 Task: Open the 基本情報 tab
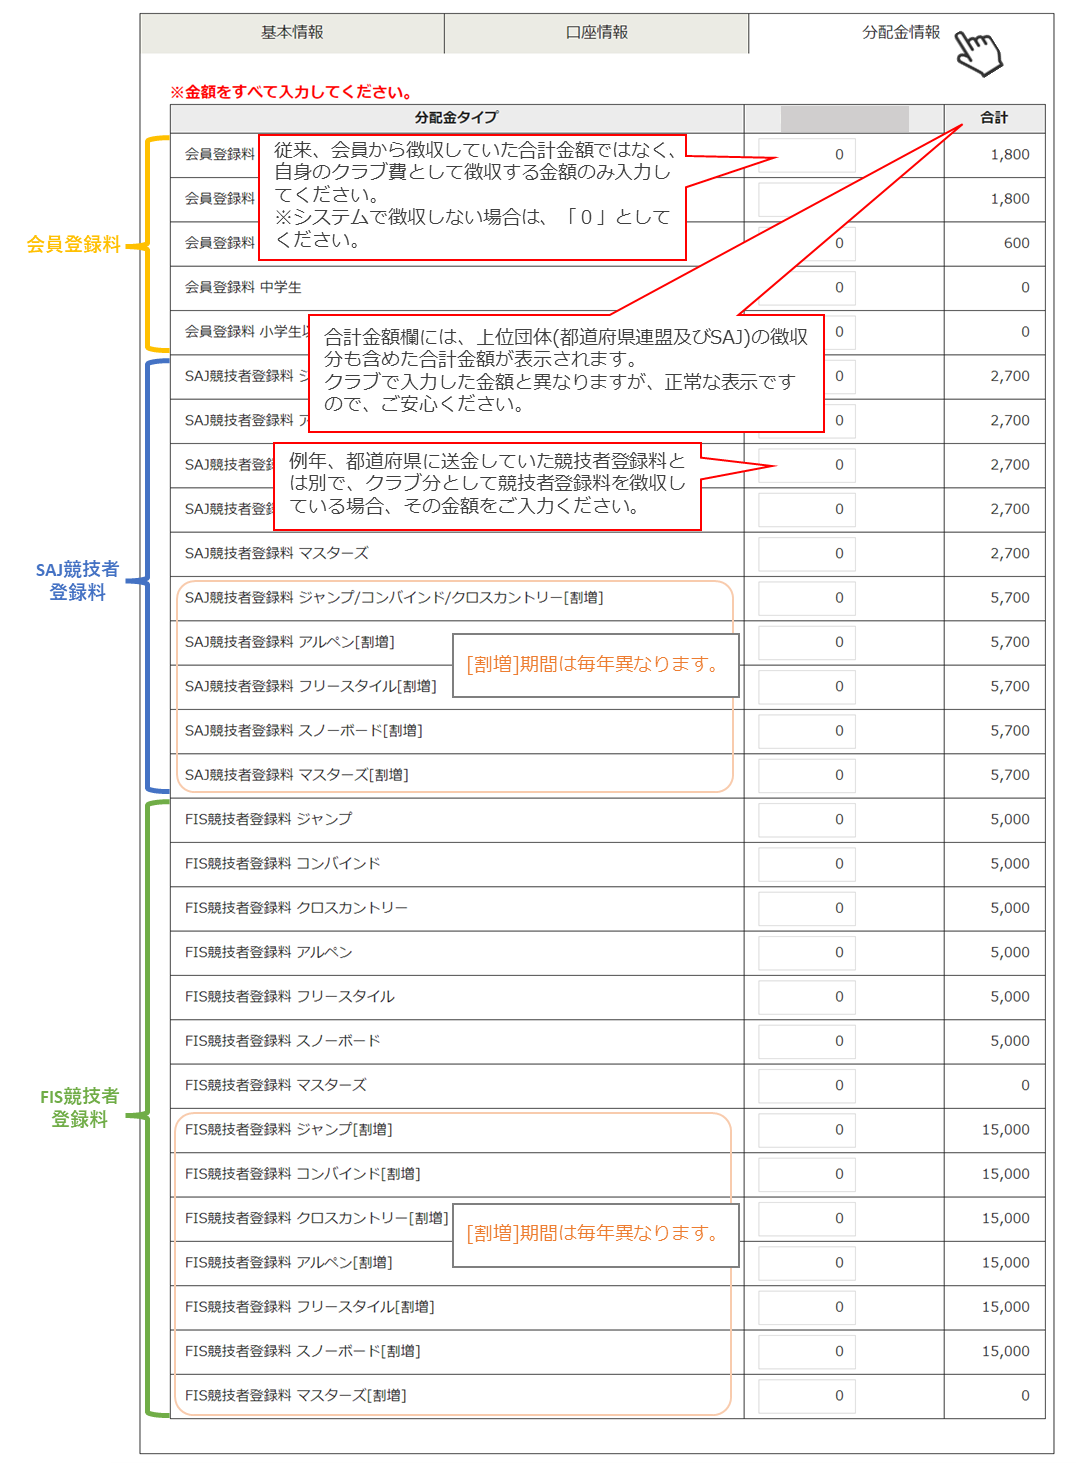[x=292, y=33]
